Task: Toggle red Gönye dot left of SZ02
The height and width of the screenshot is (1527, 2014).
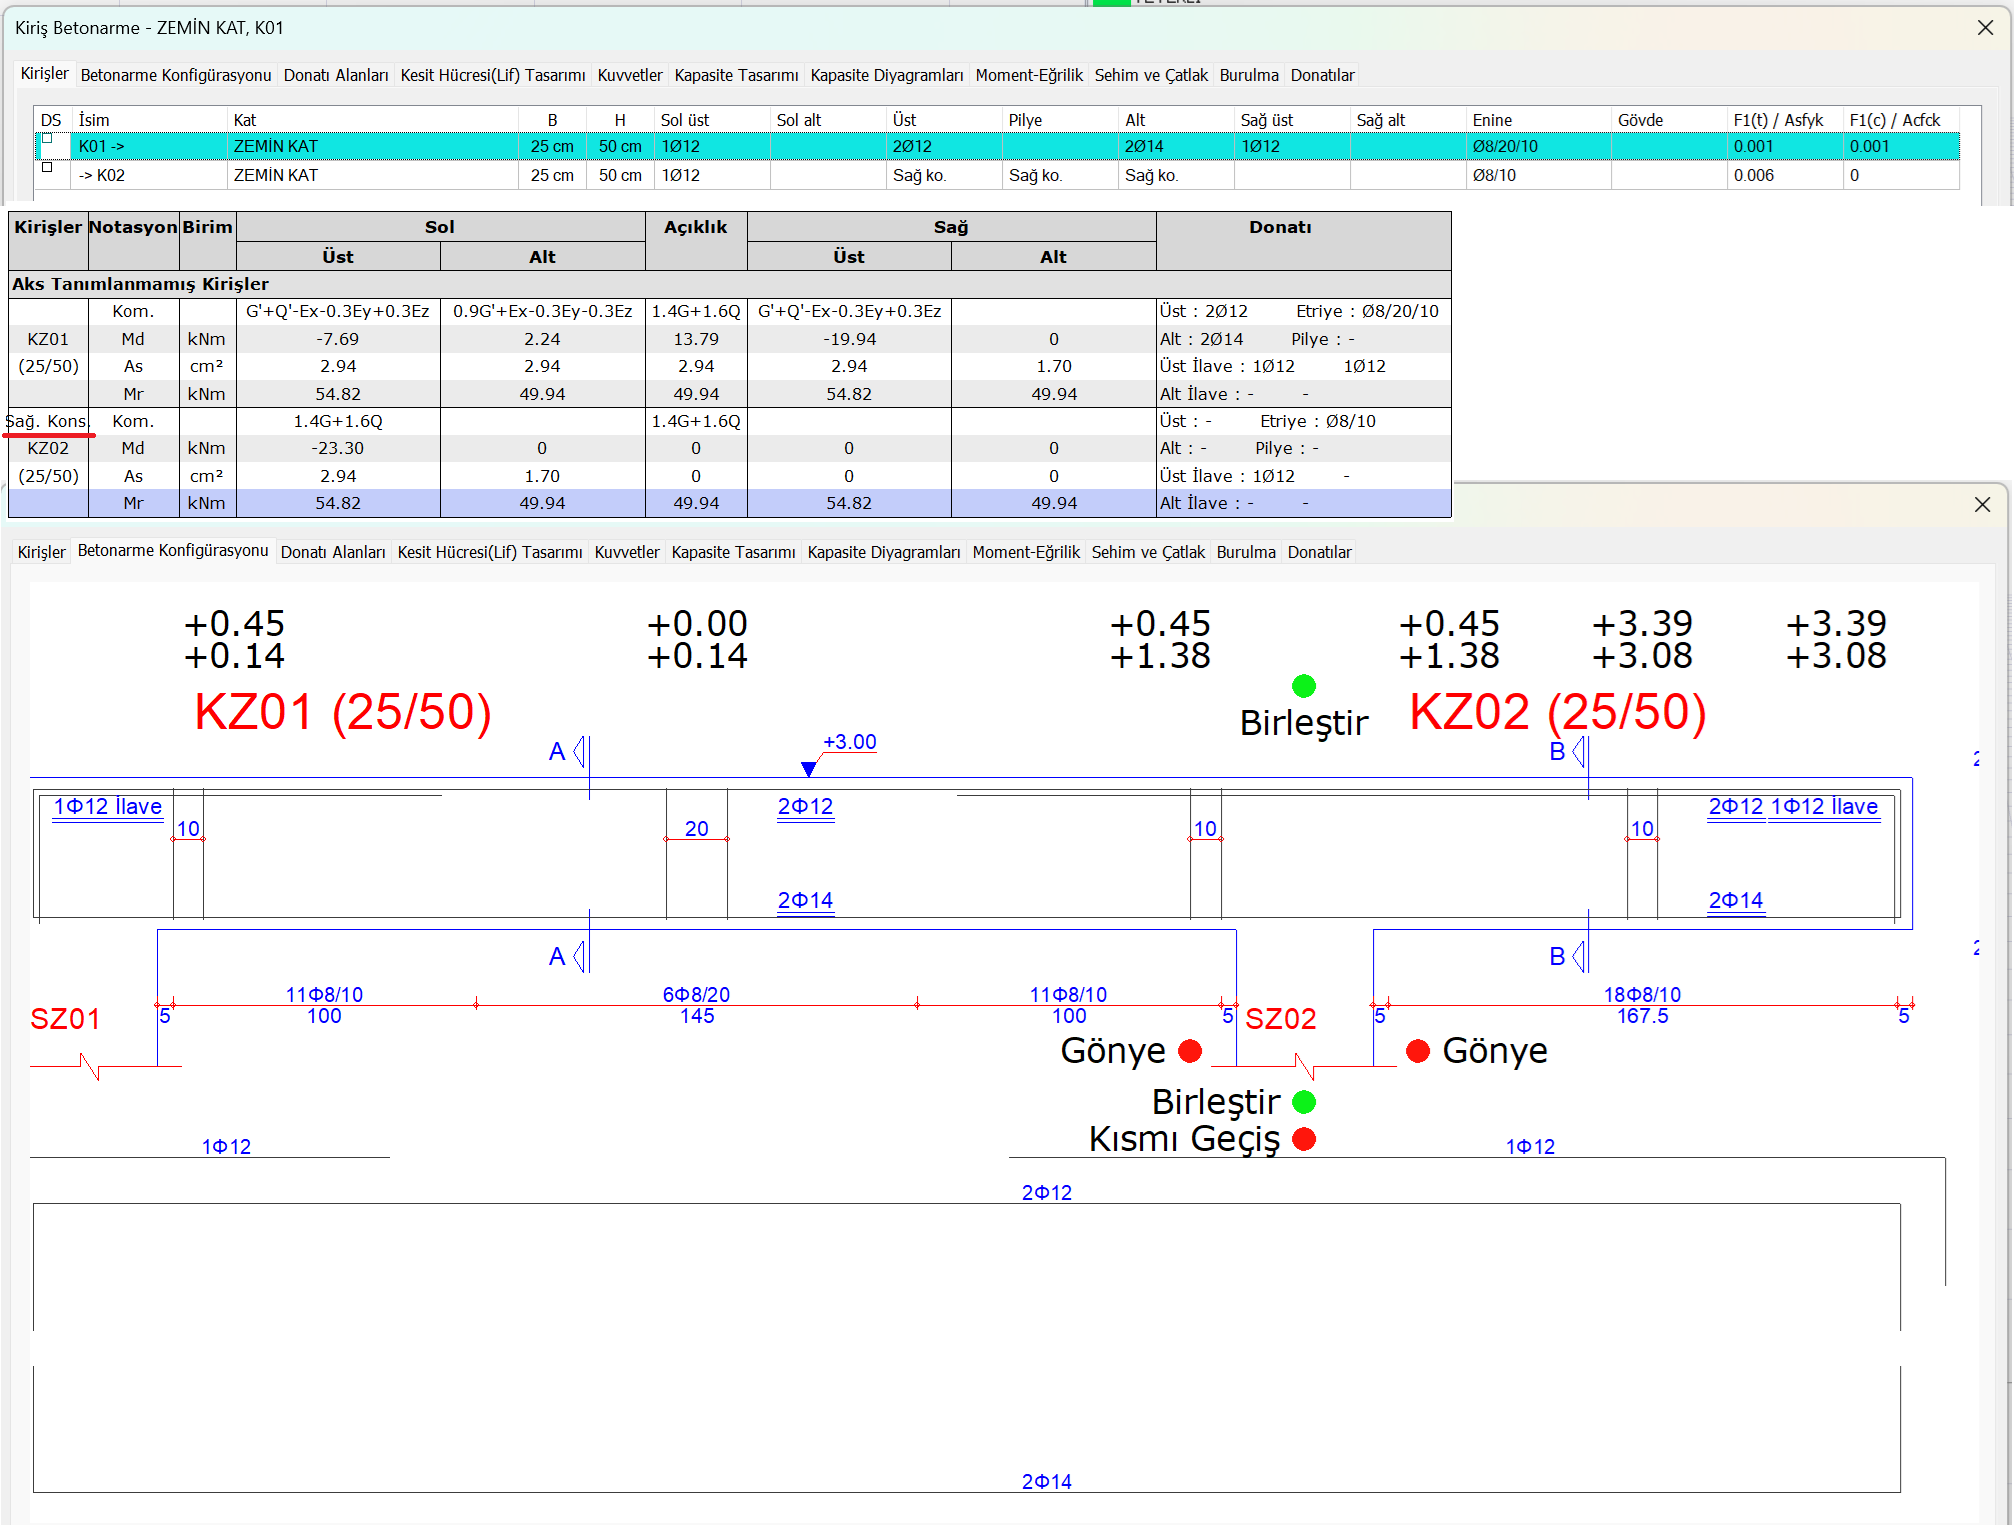Action: (x=1190, y=1051)
